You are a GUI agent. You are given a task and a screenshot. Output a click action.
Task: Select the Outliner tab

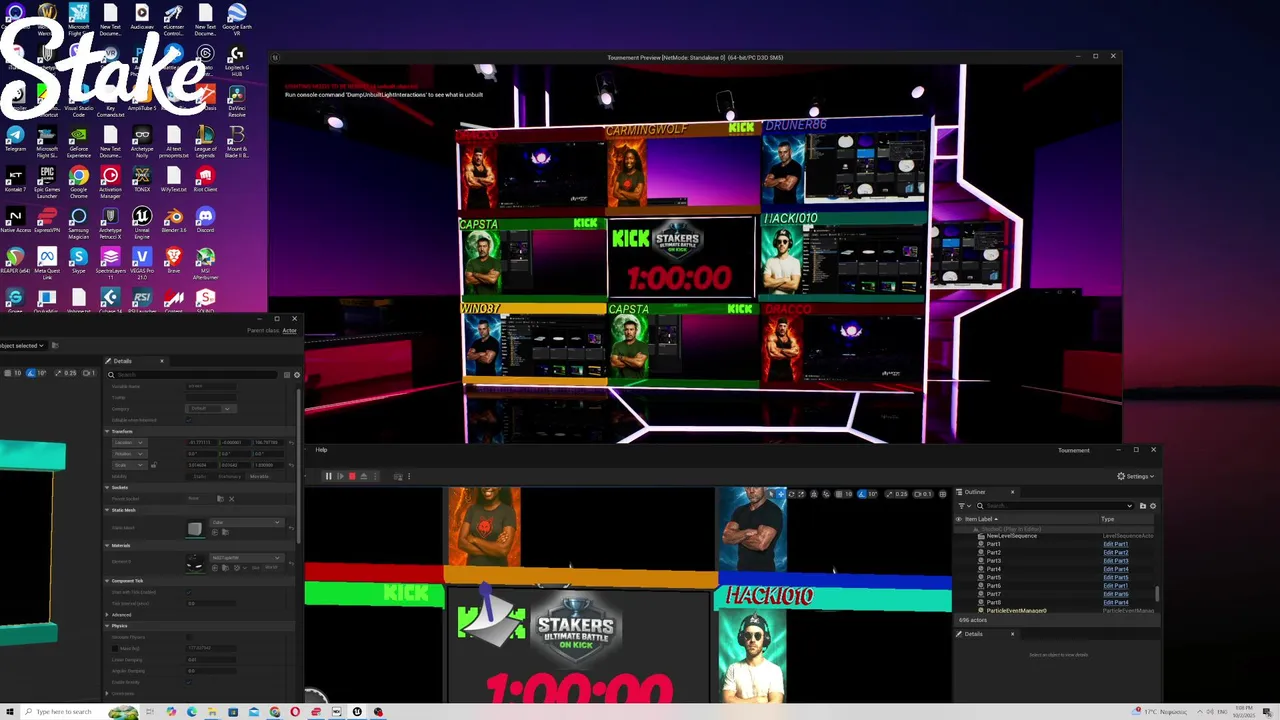975,492
